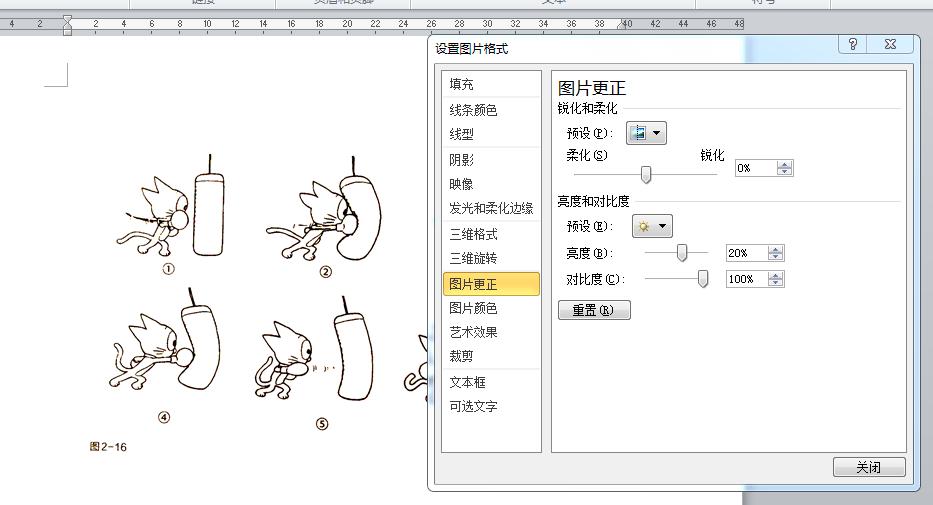The height and width of the screenshot is (505, 933).
Task: Click the 关闭 button
Action: coord(869,468)
